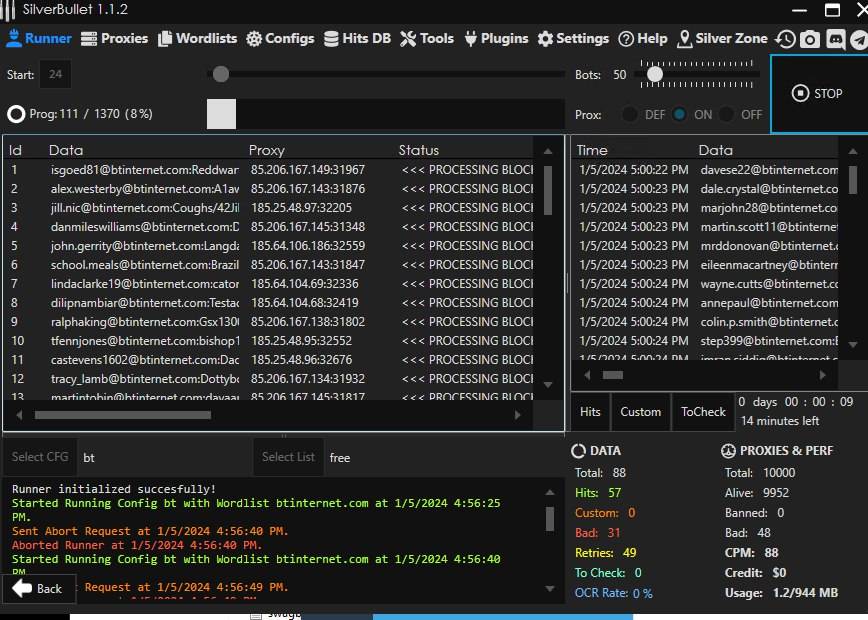Click the Select CFG selector

pyautogui.click(x=40, y=457)
